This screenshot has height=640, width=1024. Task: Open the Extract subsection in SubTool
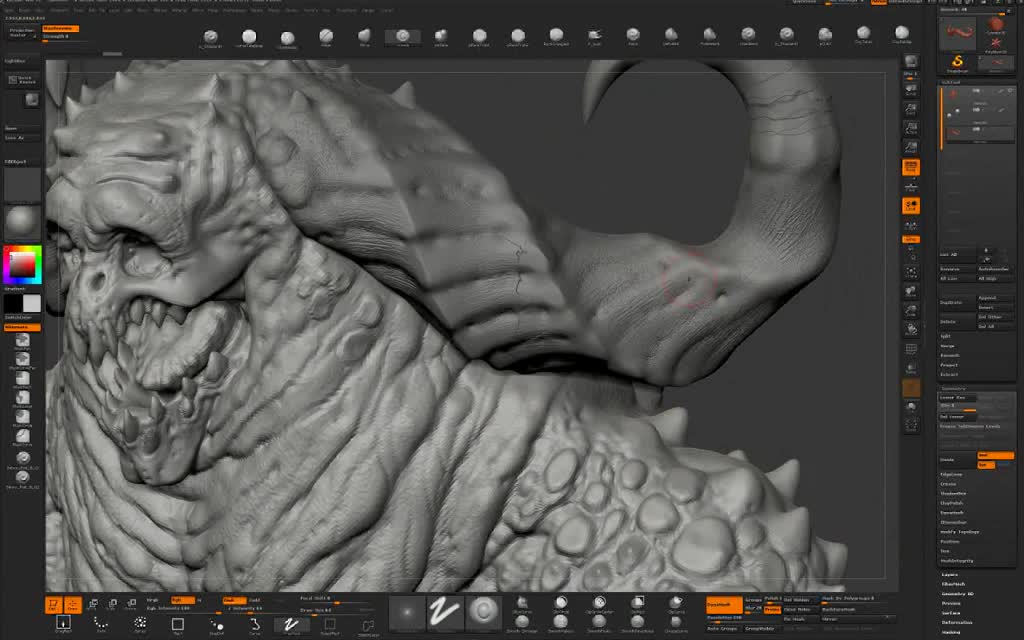949,374
